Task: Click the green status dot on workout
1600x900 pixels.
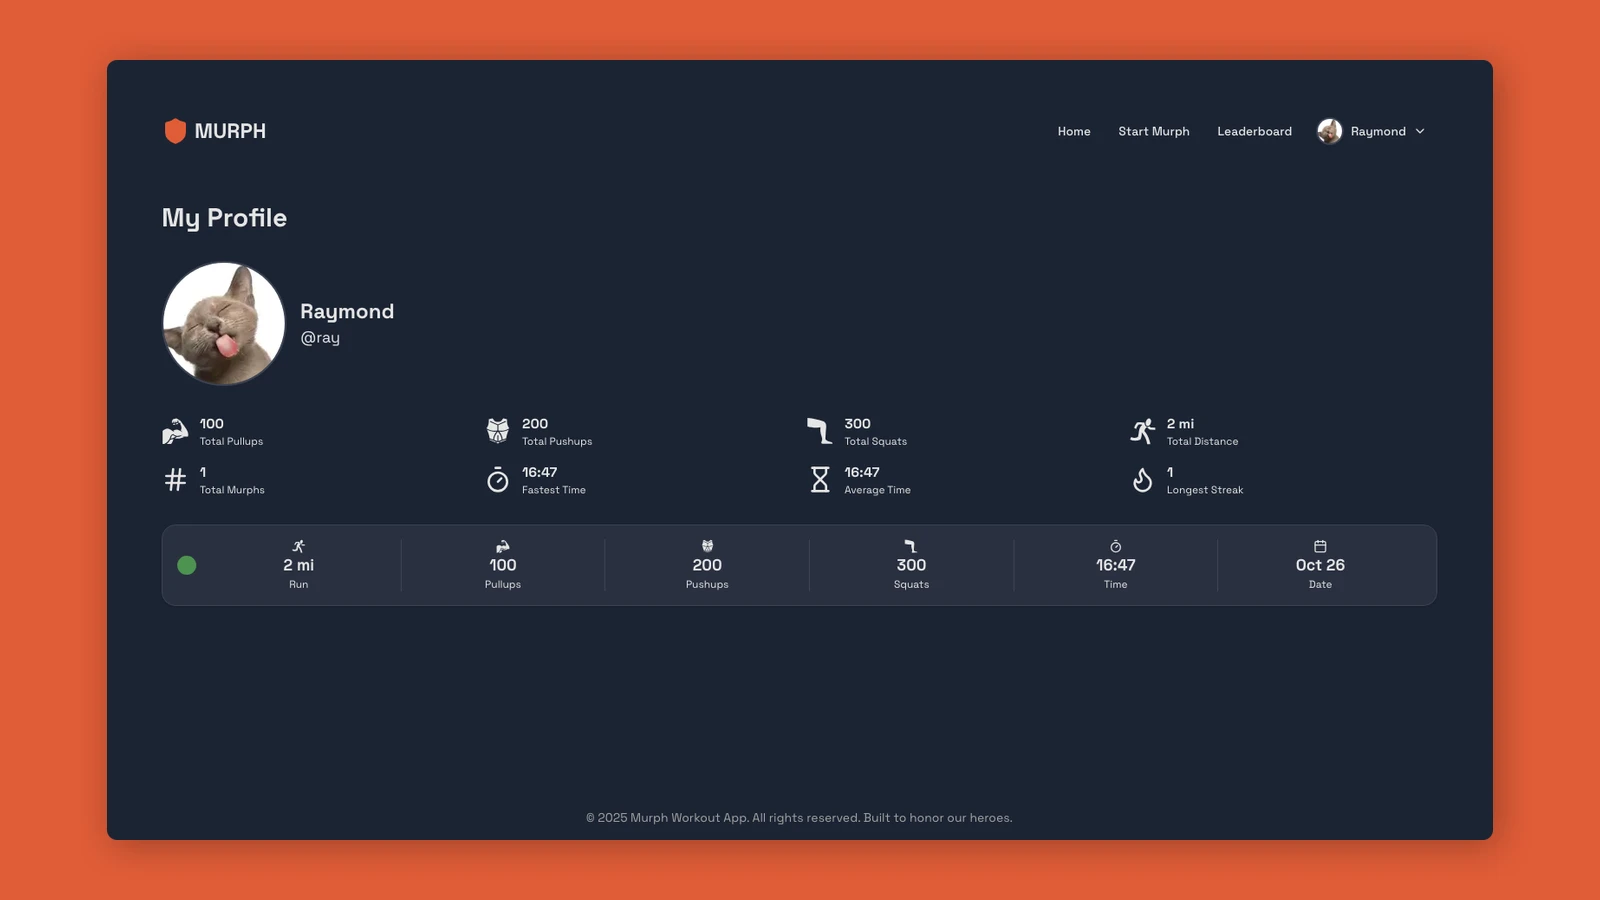Action: coord(187,565)
